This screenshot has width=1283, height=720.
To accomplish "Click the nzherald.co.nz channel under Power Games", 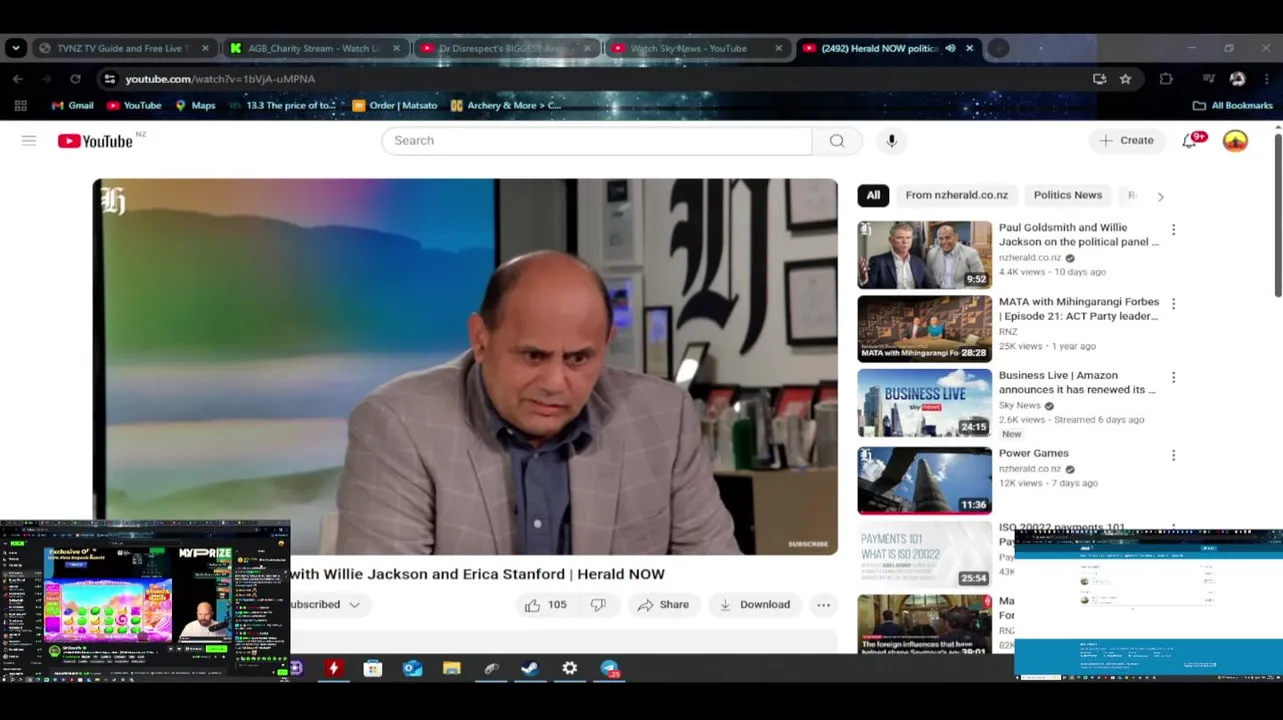I will coord(1029,469).
